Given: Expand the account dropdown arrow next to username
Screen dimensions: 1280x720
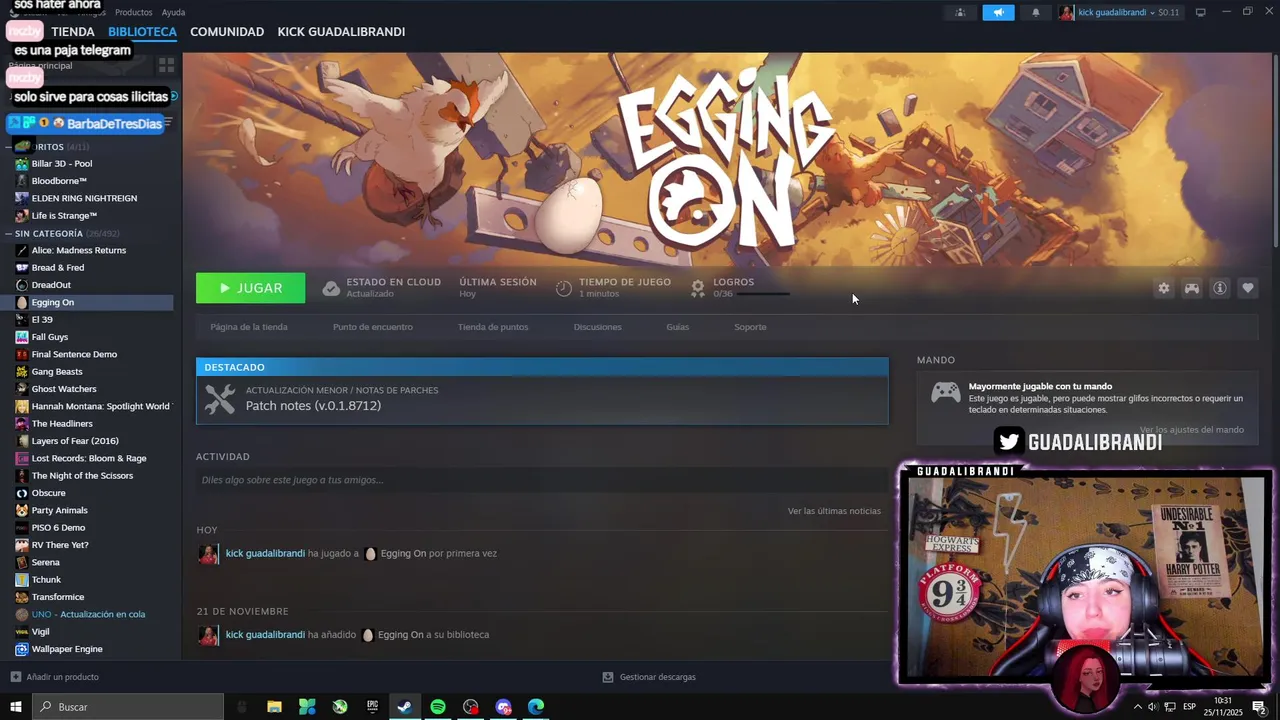Looking at the screenshot, I should [1152, 13].
